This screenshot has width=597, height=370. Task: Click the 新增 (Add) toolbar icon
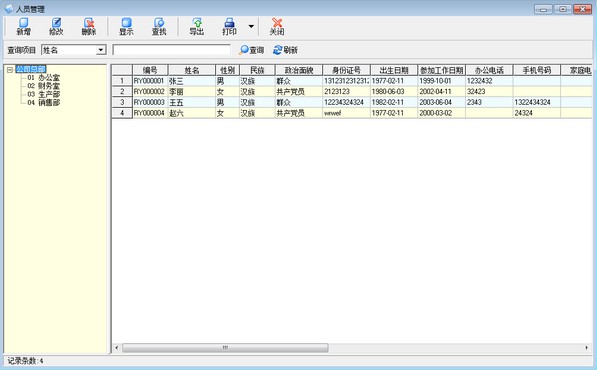click(x=24, y=27)
